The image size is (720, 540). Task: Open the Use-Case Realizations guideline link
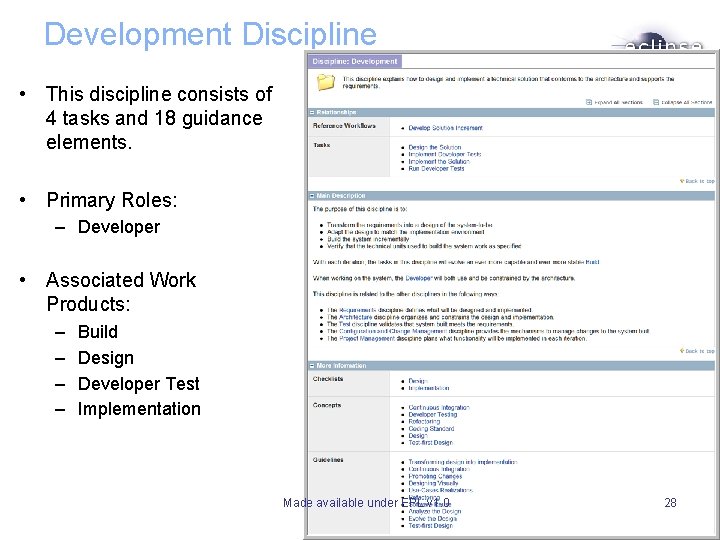click(440, 490)
